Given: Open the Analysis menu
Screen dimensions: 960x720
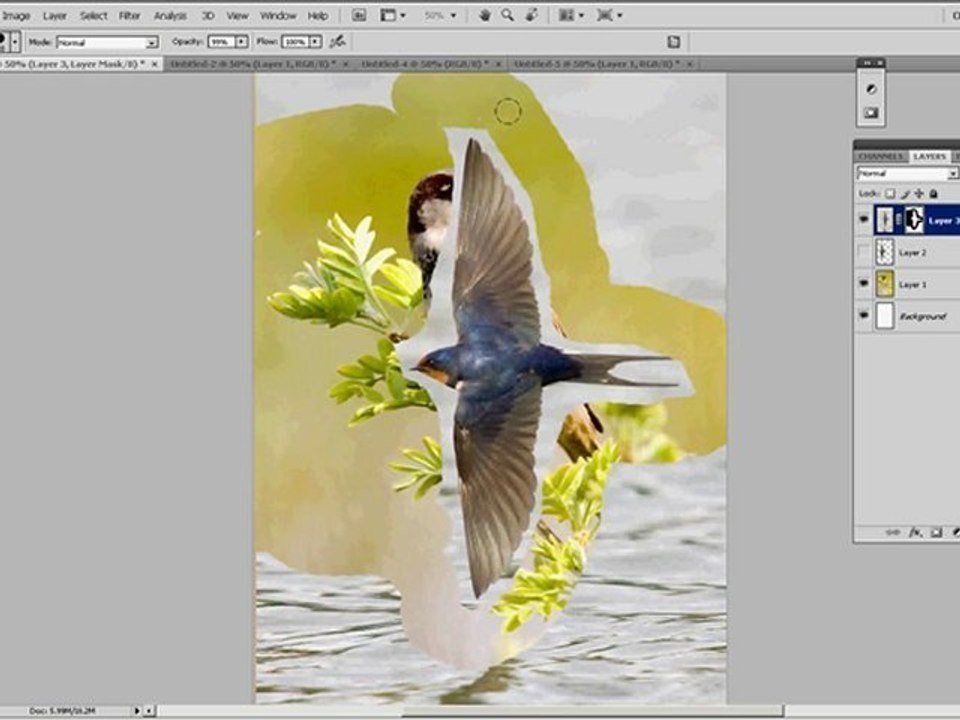Looking at the screenshot, I should click(x=170, y=15).
